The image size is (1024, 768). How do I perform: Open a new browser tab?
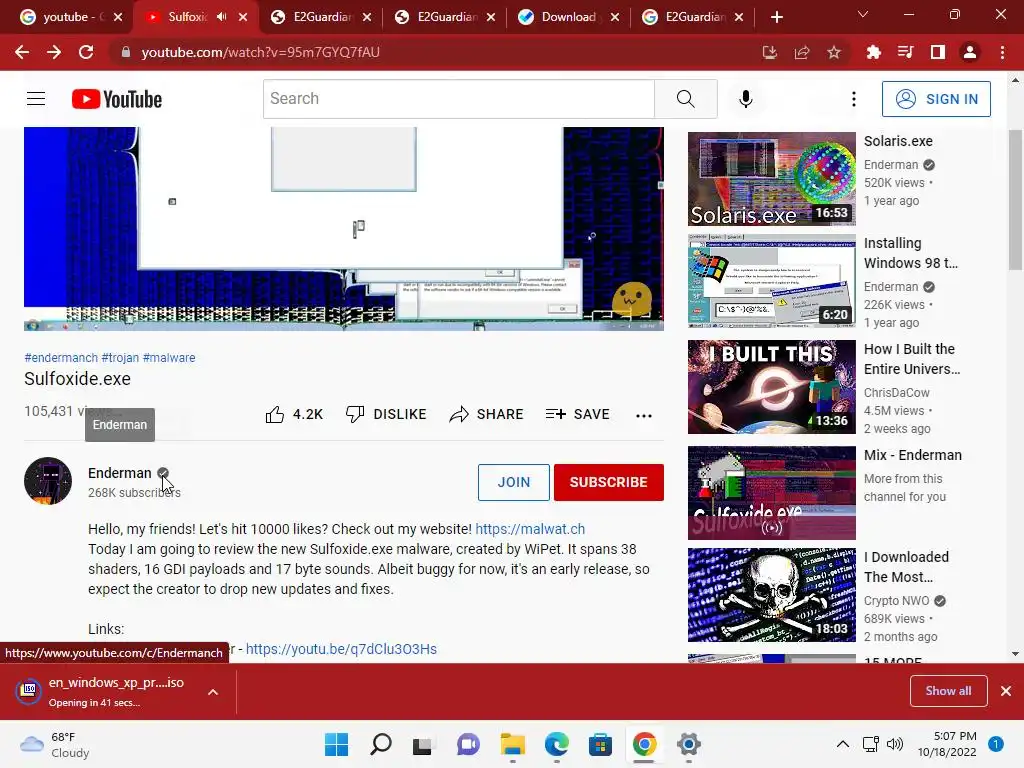(776, 17)
